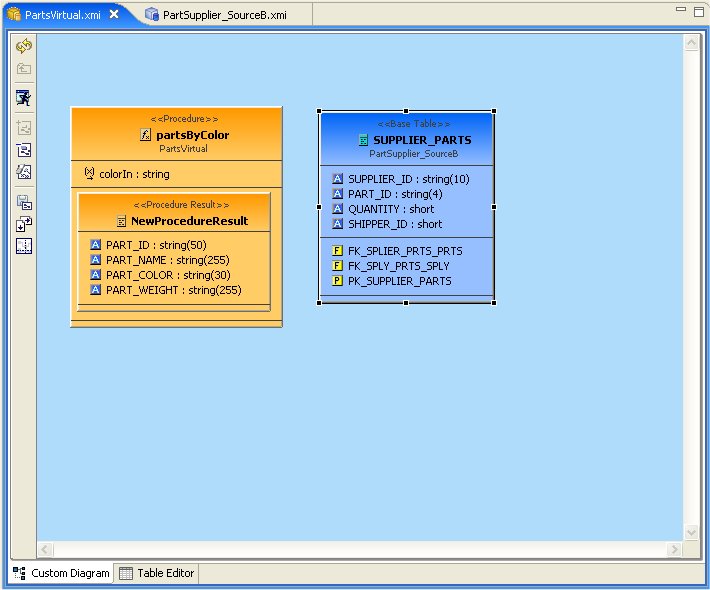This screenshot has height=590, width=710.
Task: Click top-right selection handle of SUPPLIER_PARTS
Action: click(x=494, y=111)
